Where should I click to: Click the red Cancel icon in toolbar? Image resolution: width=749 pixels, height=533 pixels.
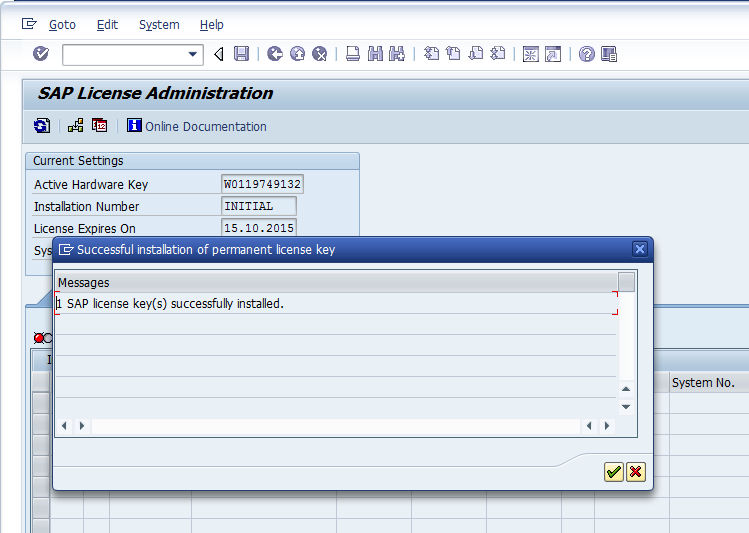click(320, 54)
